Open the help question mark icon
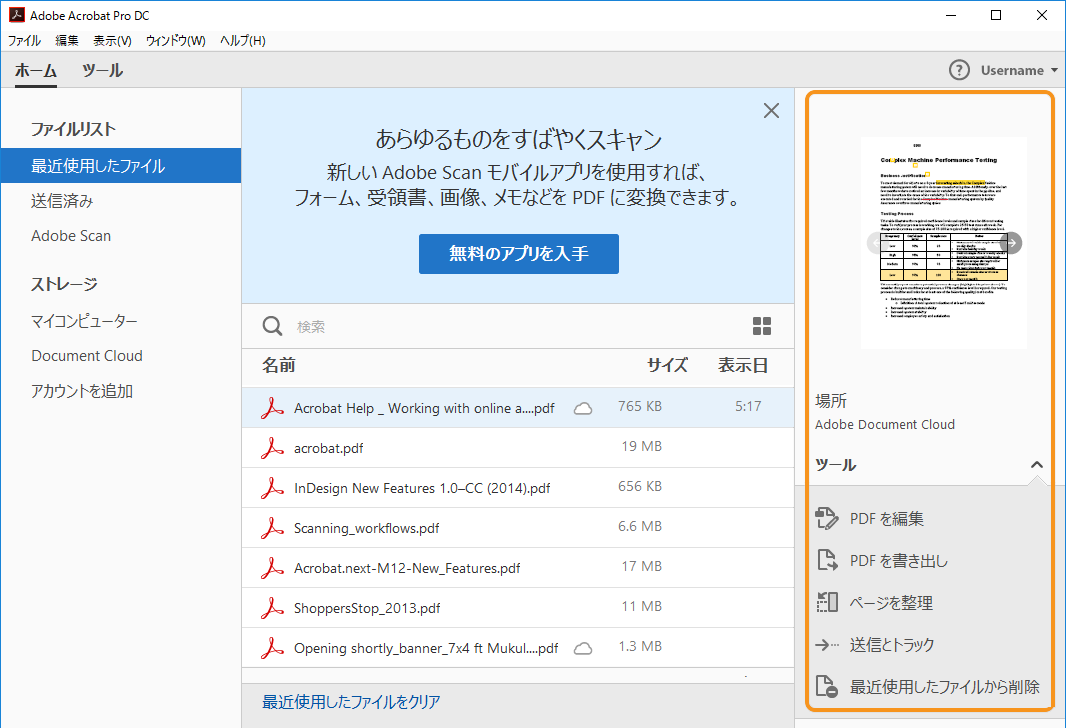Screen dimensions: 1066x728 tap(959, 70)
